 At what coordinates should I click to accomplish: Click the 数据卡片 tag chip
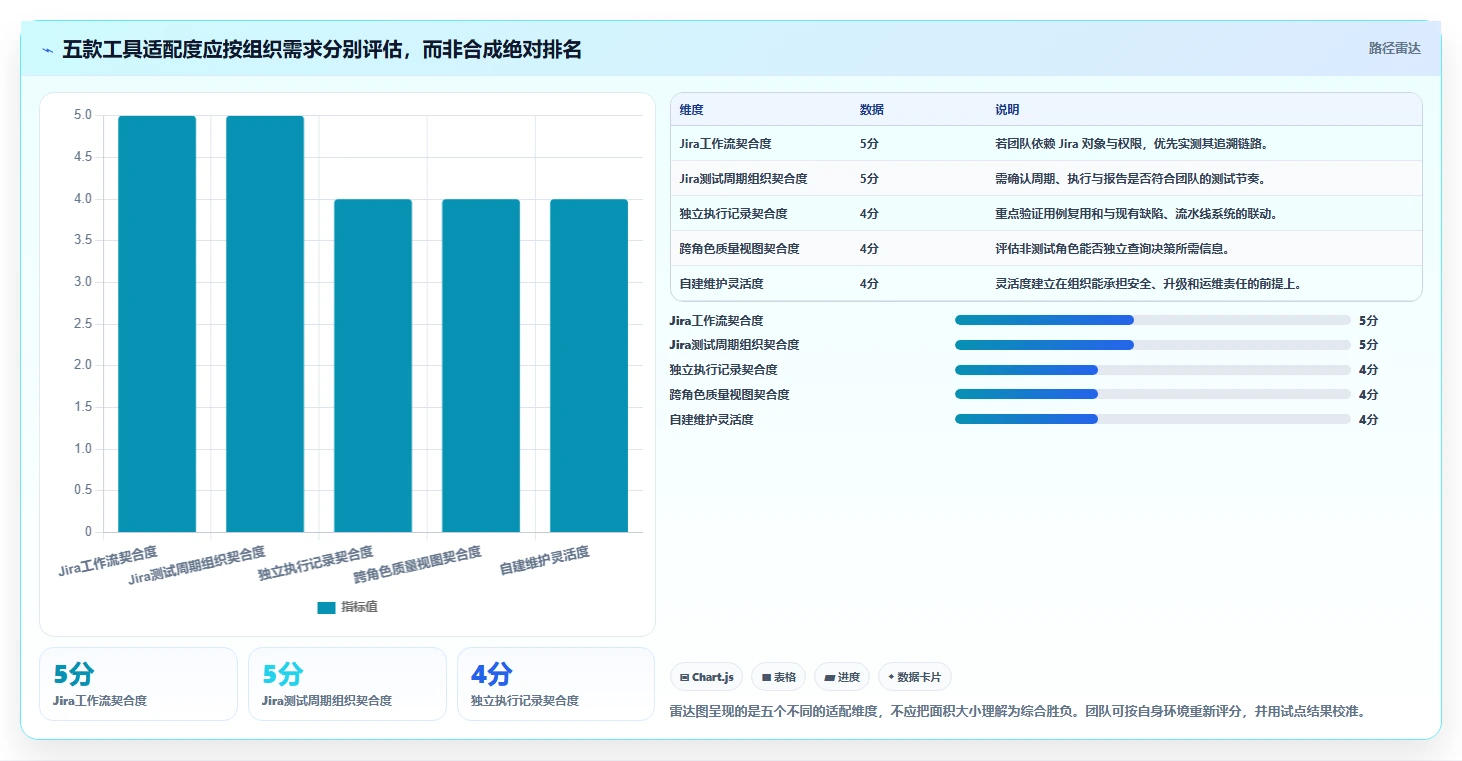pos(915,677)
